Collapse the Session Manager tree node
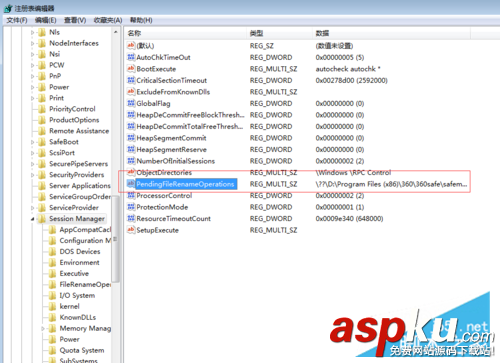 32,219
